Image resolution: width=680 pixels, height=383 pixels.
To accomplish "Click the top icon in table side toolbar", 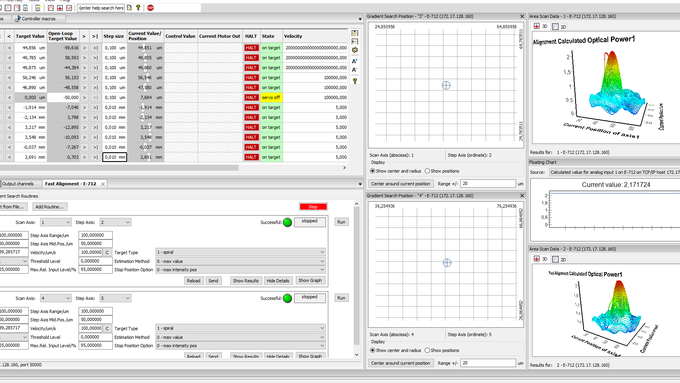I will tap(355, 33).
